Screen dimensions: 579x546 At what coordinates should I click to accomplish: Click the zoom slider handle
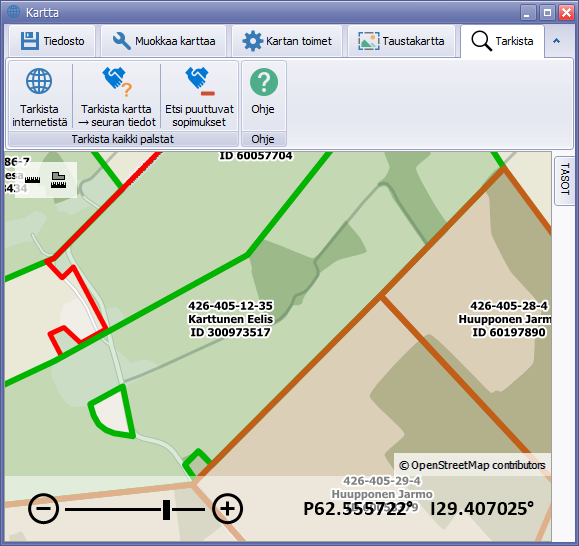click(167, 510)
